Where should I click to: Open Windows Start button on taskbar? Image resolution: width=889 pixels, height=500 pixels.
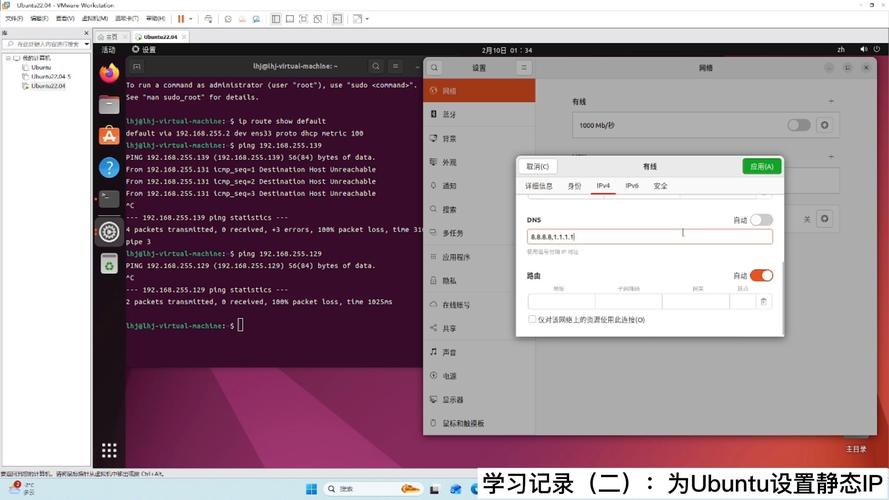(311, 489)
